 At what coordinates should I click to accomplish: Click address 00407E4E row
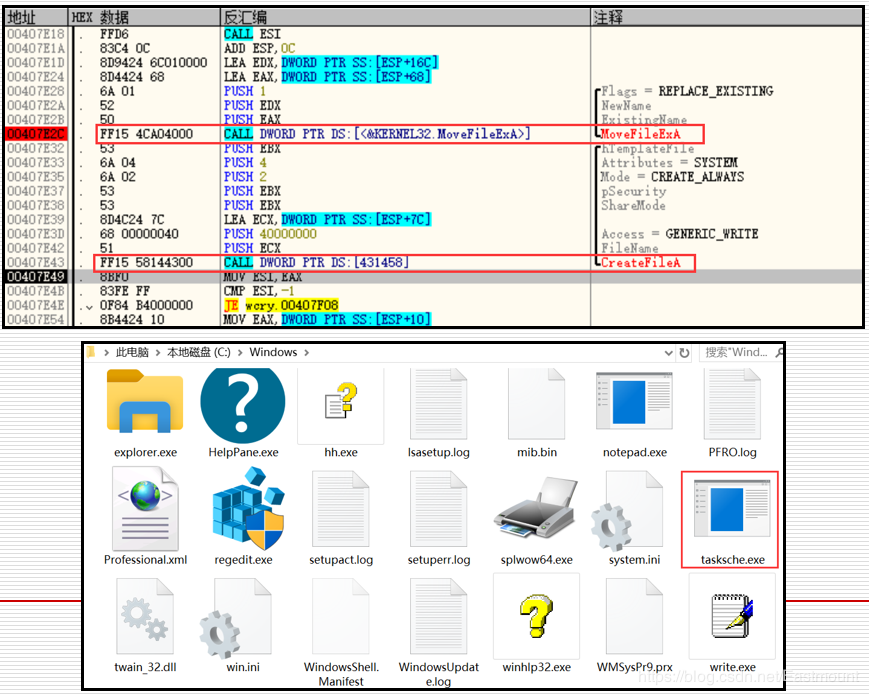35,305
